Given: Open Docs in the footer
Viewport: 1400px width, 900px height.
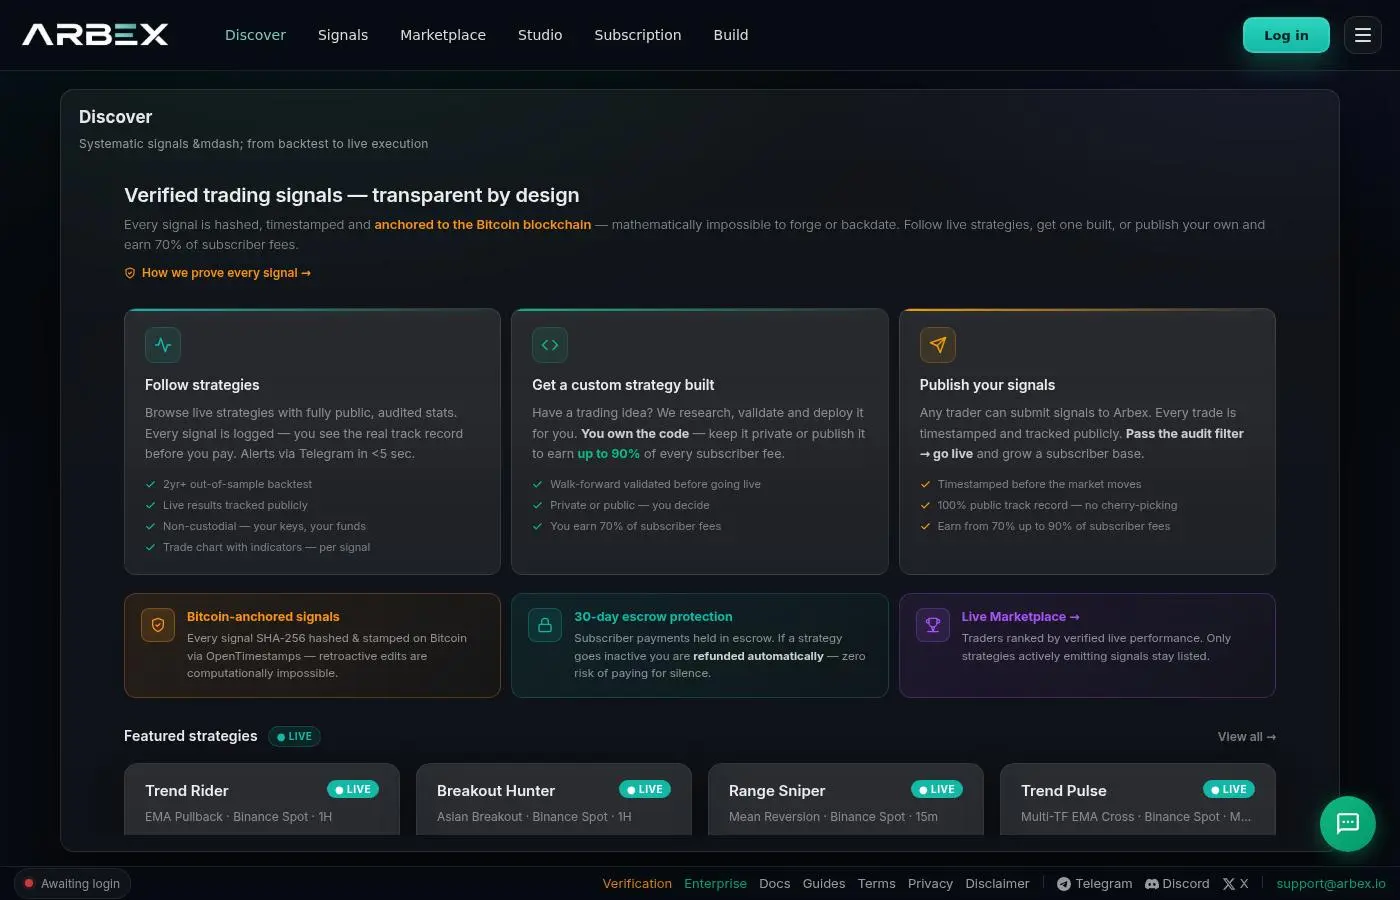Looking at the screenshot, I should [774, 884].
